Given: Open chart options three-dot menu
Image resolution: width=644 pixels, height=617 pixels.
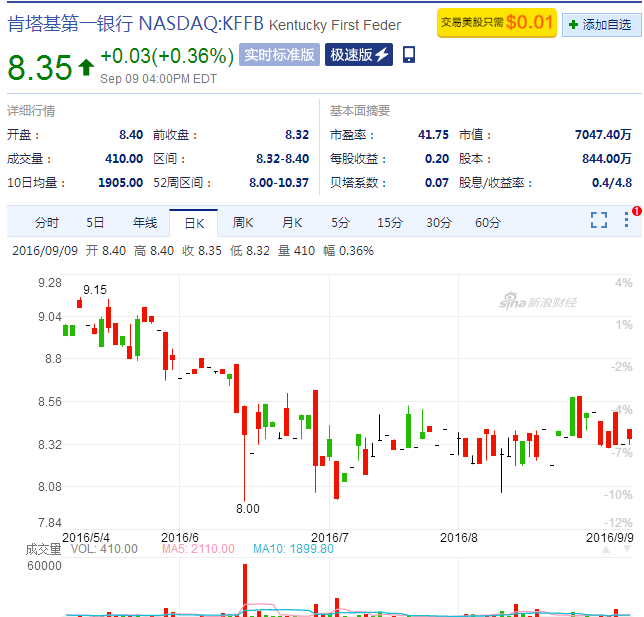Looking at the screenshot, I should 626,219.
